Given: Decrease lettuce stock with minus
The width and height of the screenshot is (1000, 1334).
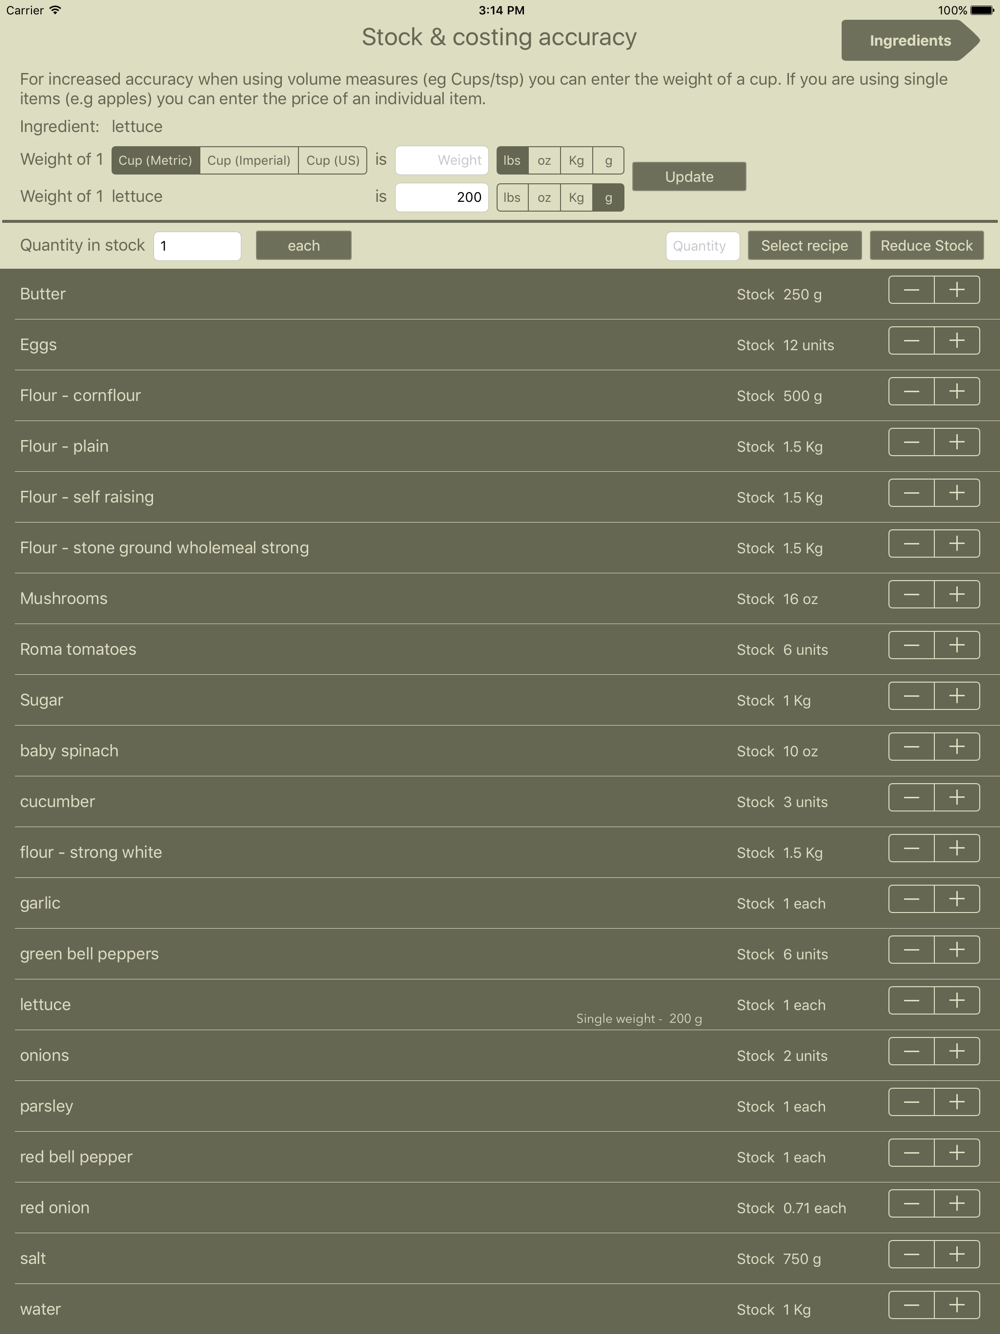Looking at the screenshot, I should 911,1001.
